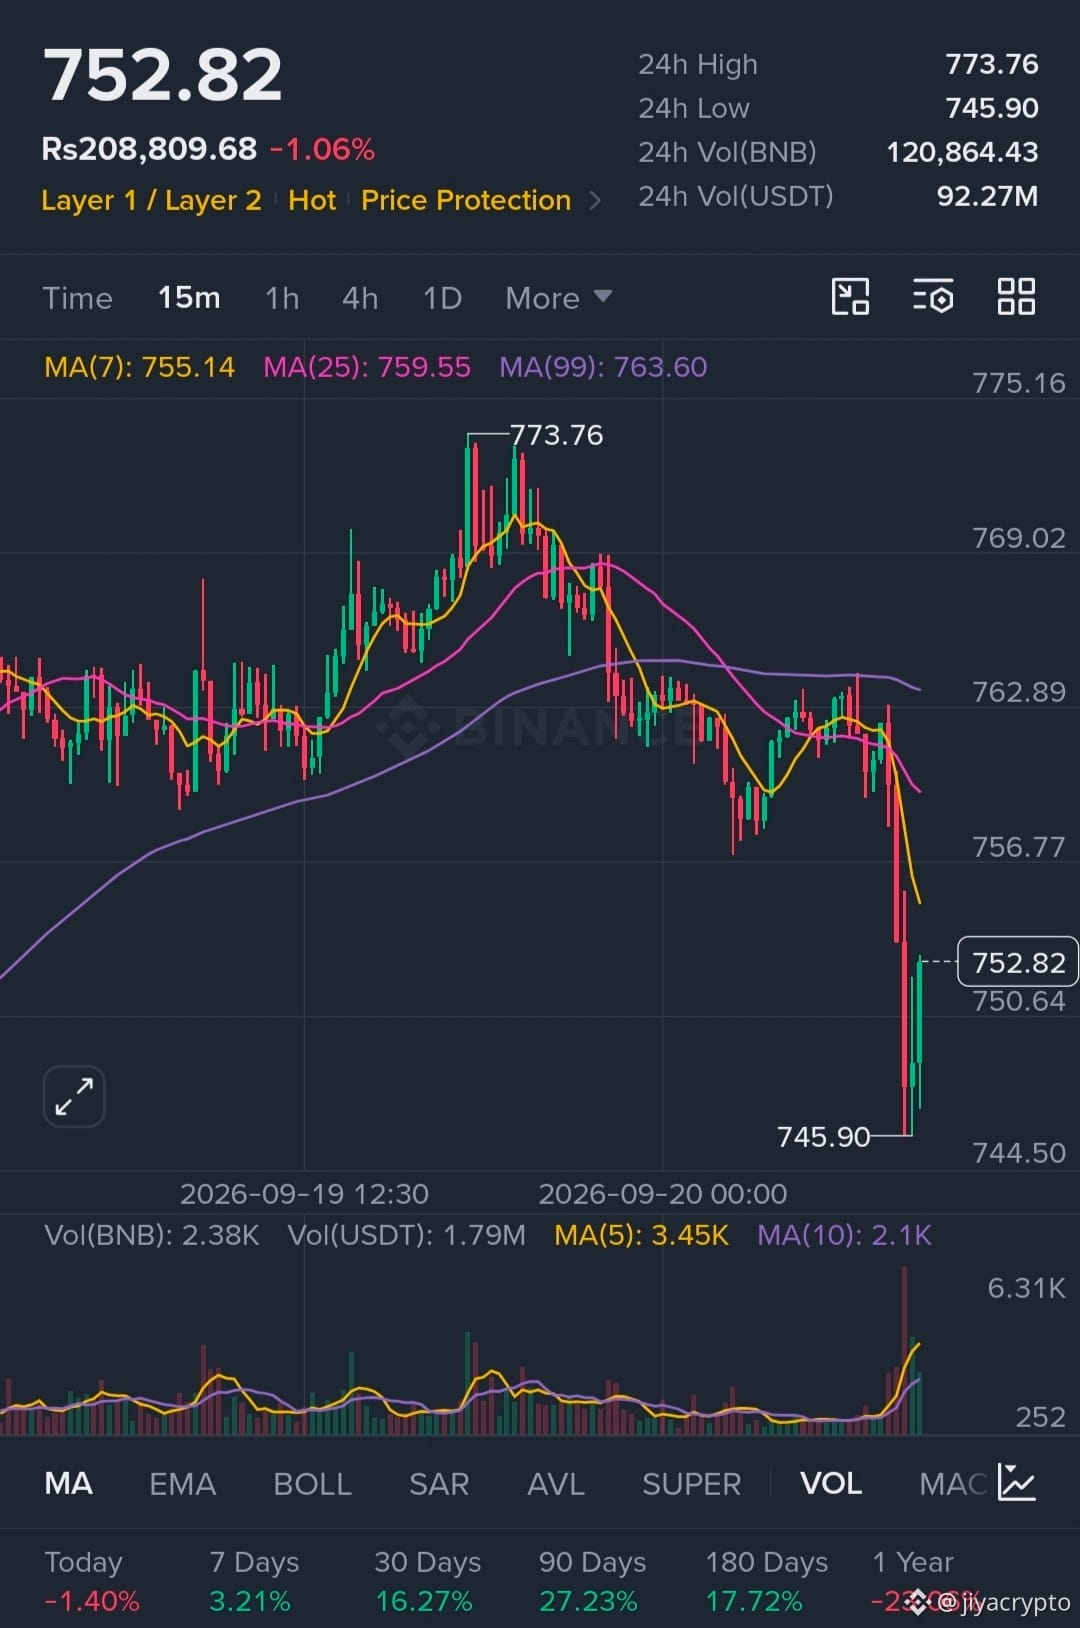Image resolution: width=1080 pixels, height=1628 pixels.
Task: Switch to the 1h timeframe
Action: click(x=282, y=298)
